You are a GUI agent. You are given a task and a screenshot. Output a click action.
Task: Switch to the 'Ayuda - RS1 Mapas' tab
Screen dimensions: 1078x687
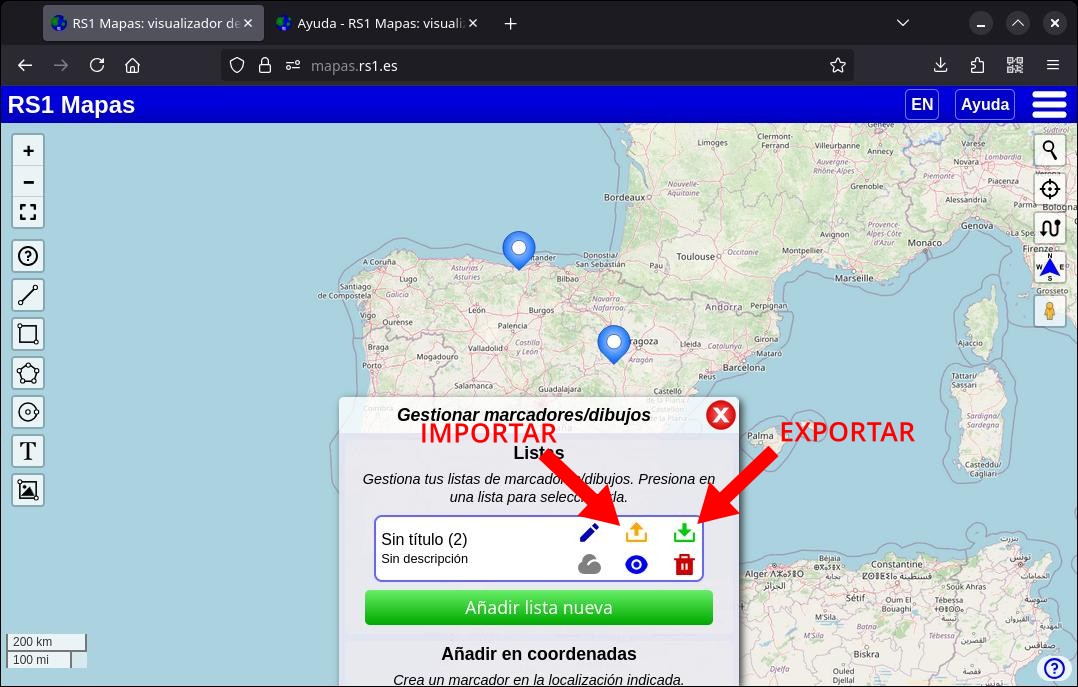point(377,23)
